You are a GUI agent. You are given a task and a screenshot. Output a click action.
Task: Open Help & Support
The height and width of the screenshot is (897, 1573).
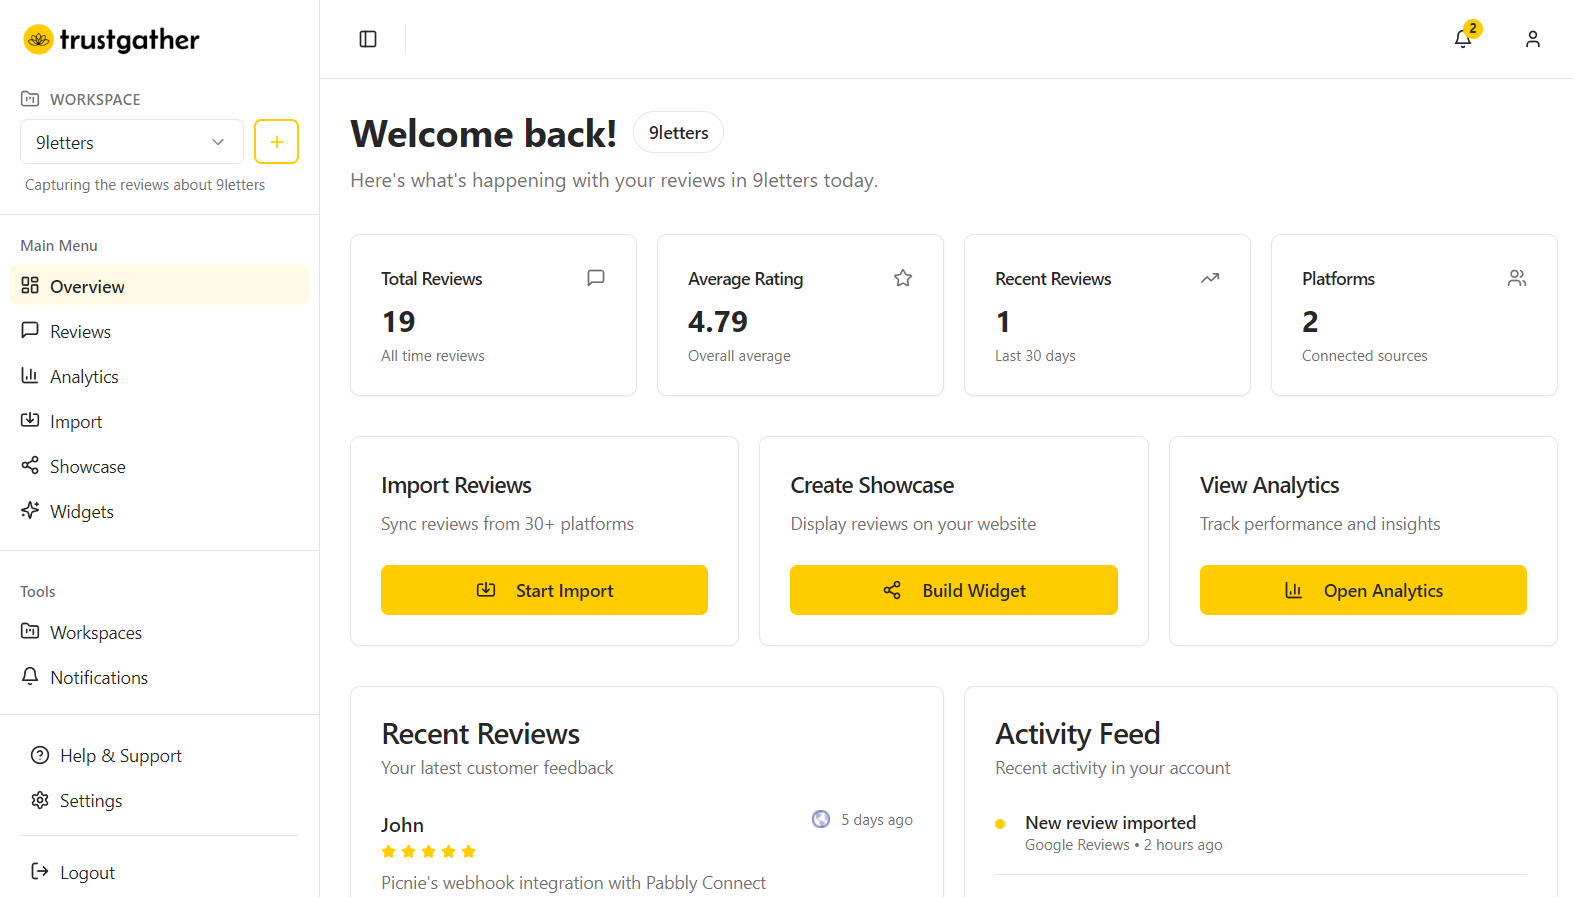(160, 755)
